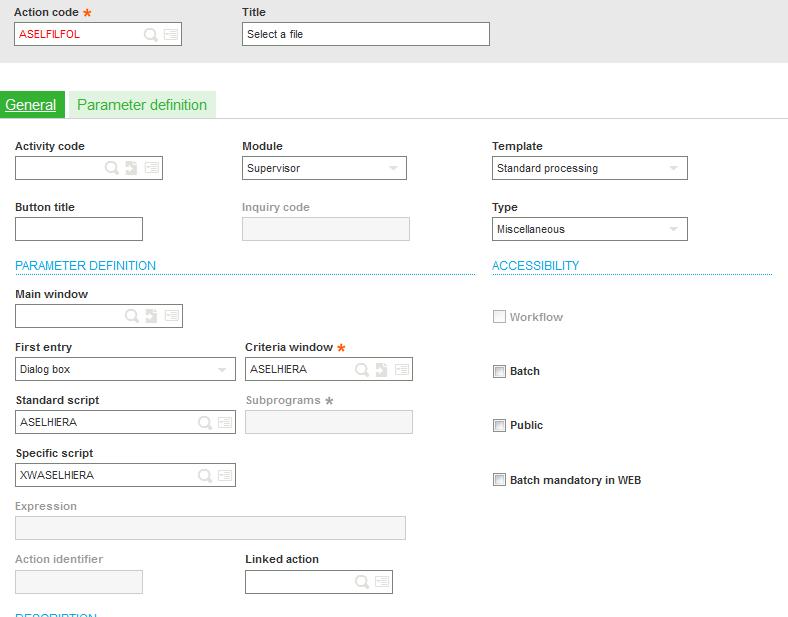
Task: Enable the Batch checkbox
Action: [499, 371]
